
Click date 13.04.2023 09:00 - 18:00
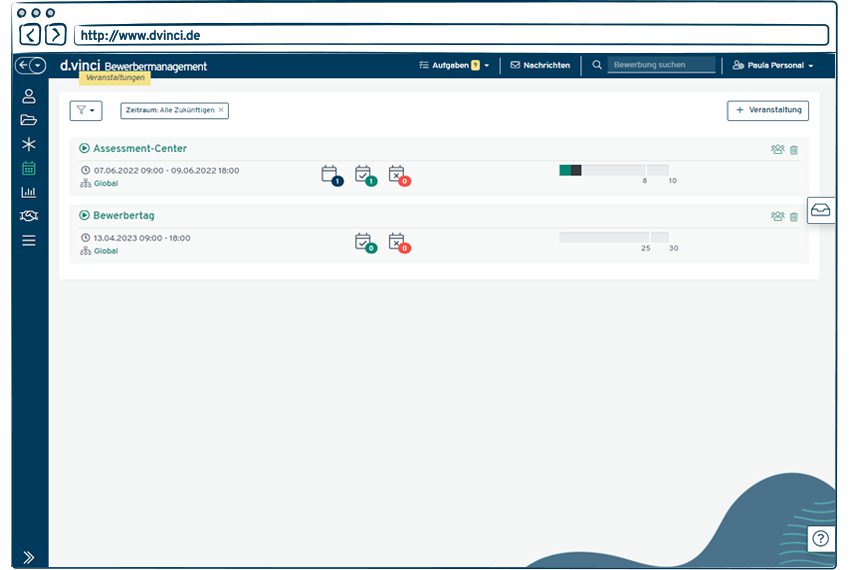[x=142, y=238]
